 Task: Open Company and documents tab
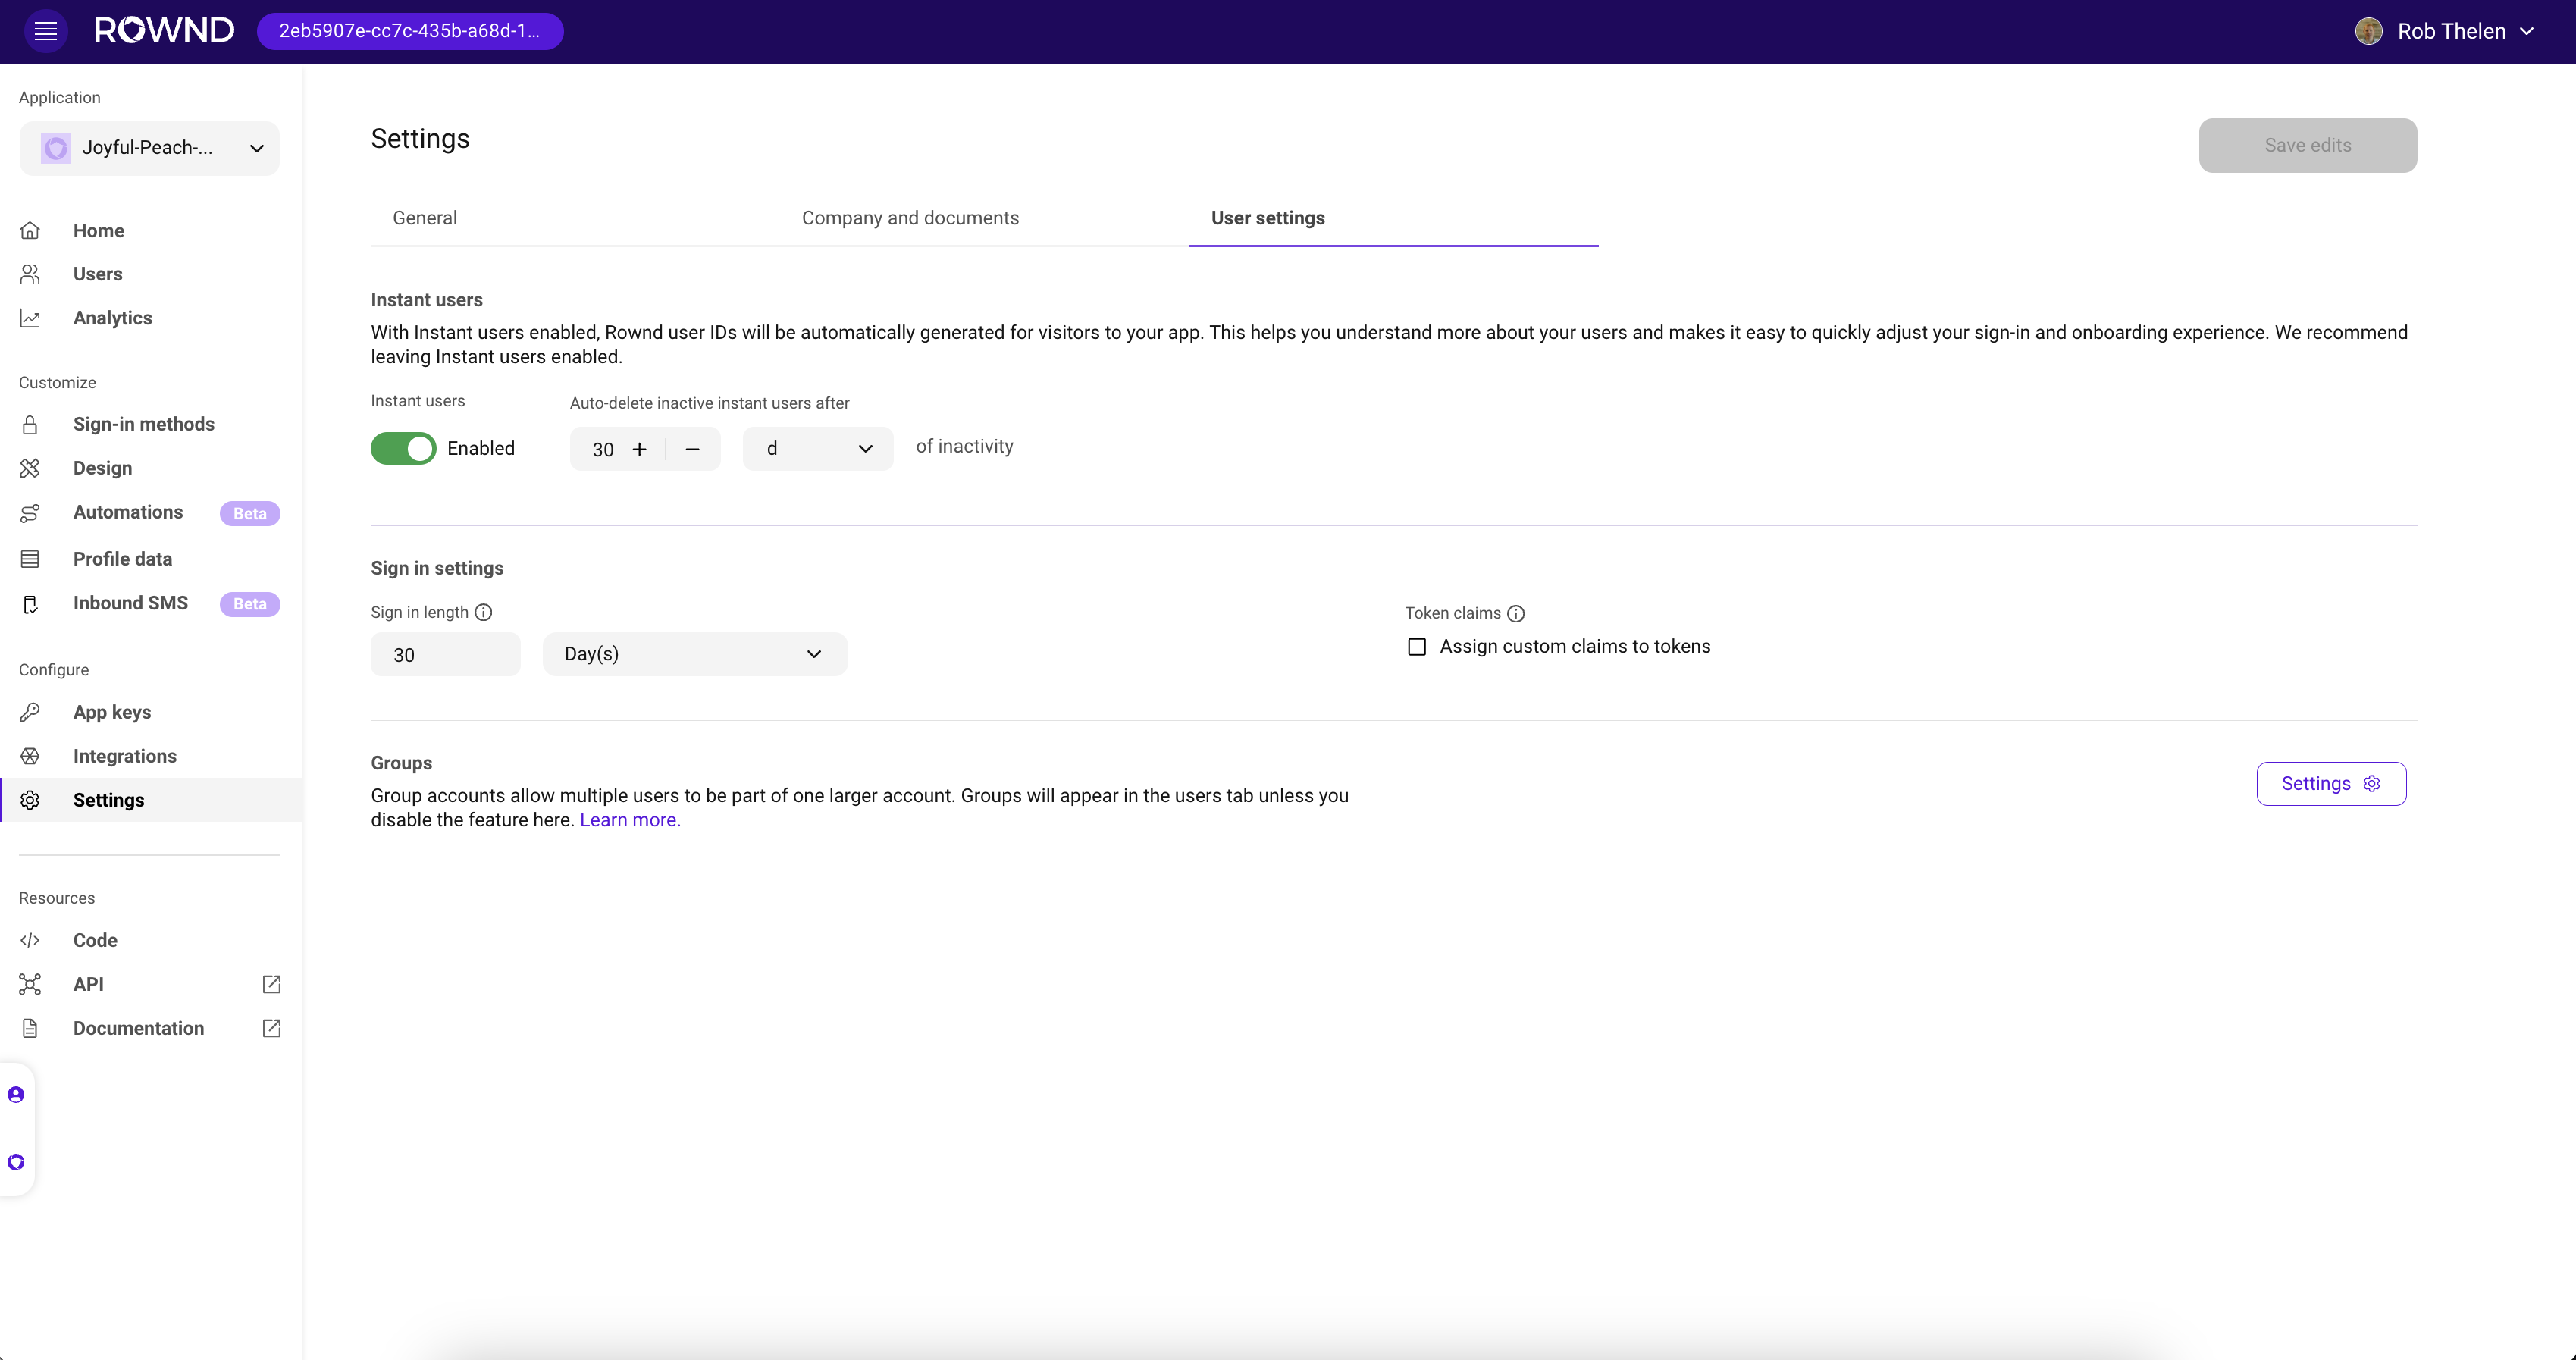pyautogui.click(x=910, y=218)
